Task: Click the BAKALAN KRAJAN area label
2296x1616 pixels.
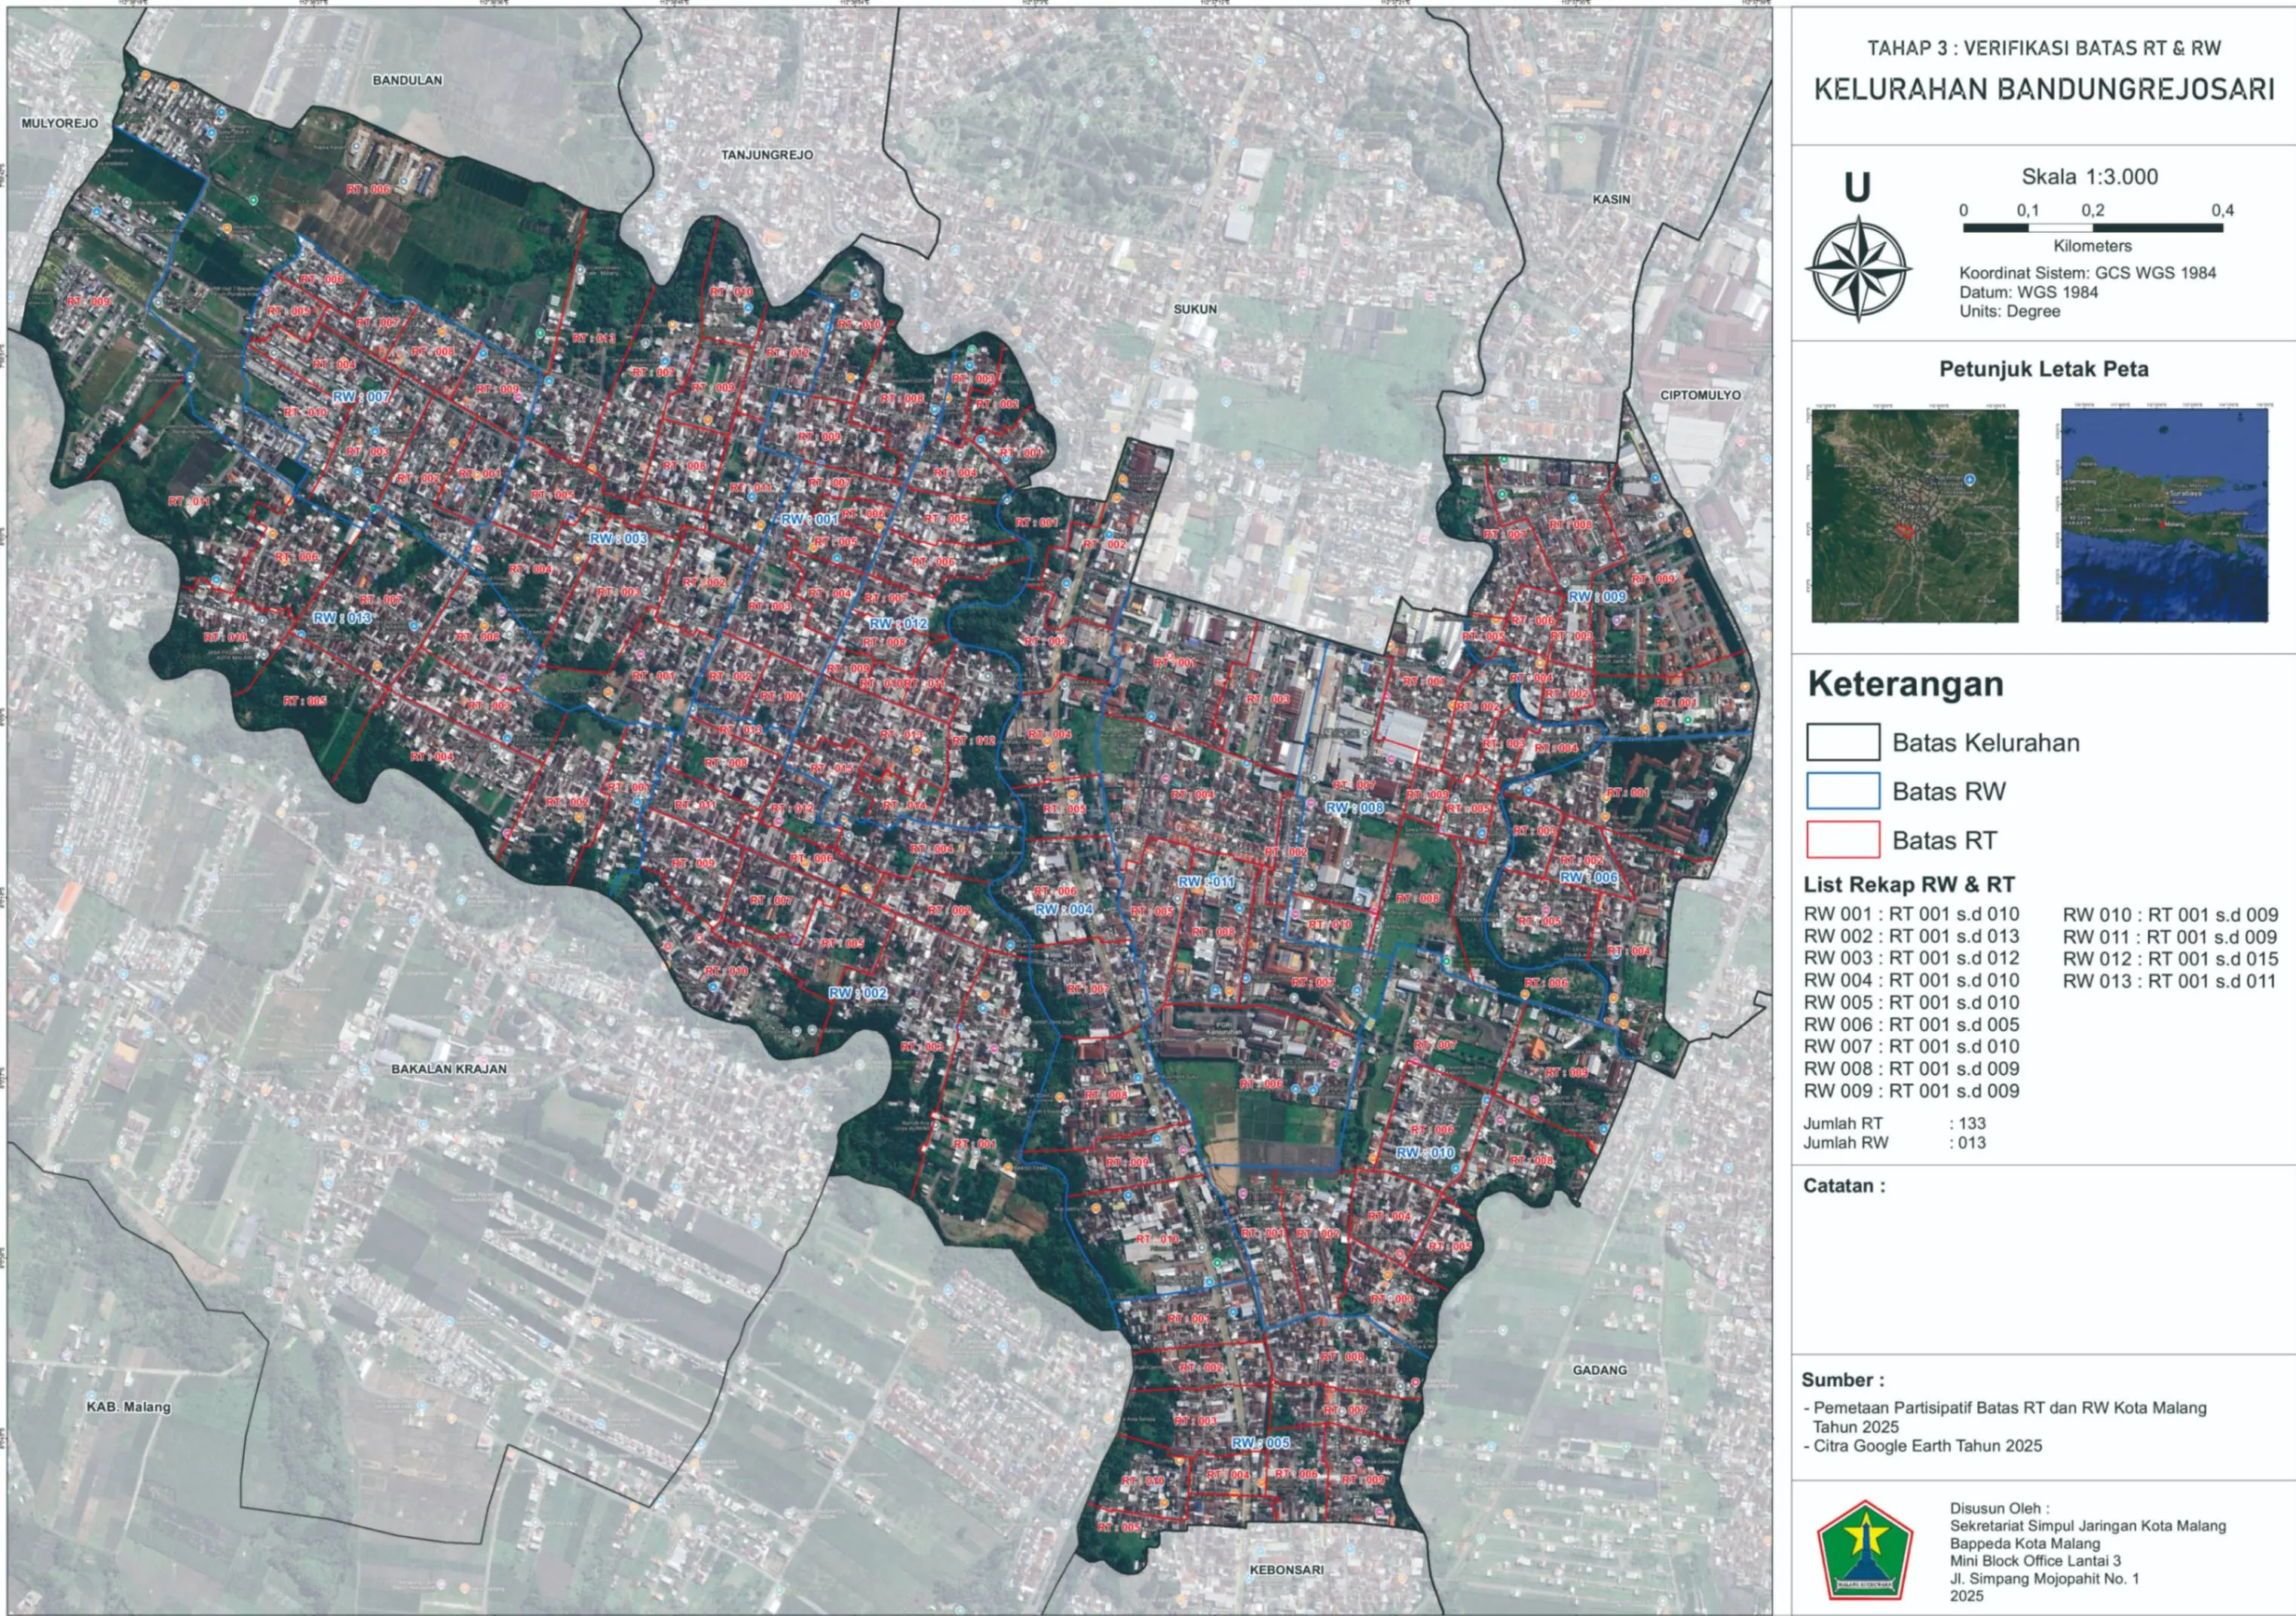Action: tap(449, 1069)
